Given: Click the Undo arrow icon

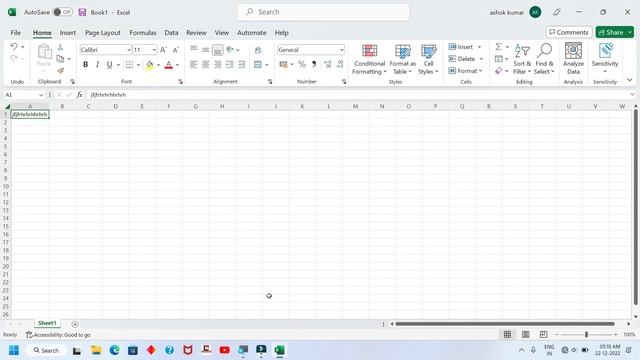Looking at the screenshot, I should pos(14,47).
